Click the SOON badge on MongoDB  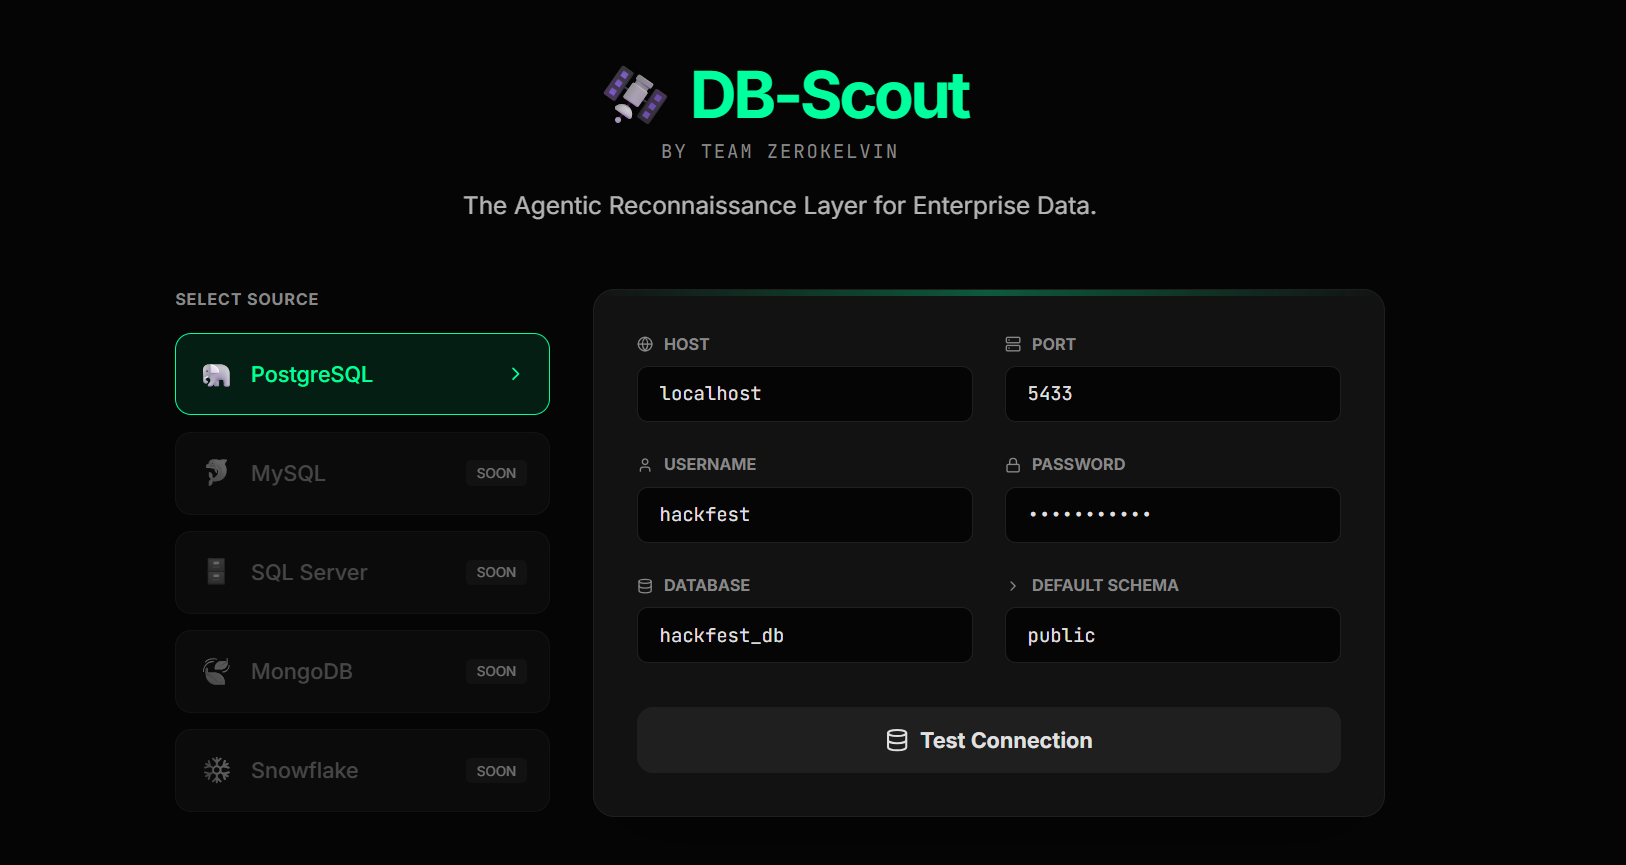496,670
